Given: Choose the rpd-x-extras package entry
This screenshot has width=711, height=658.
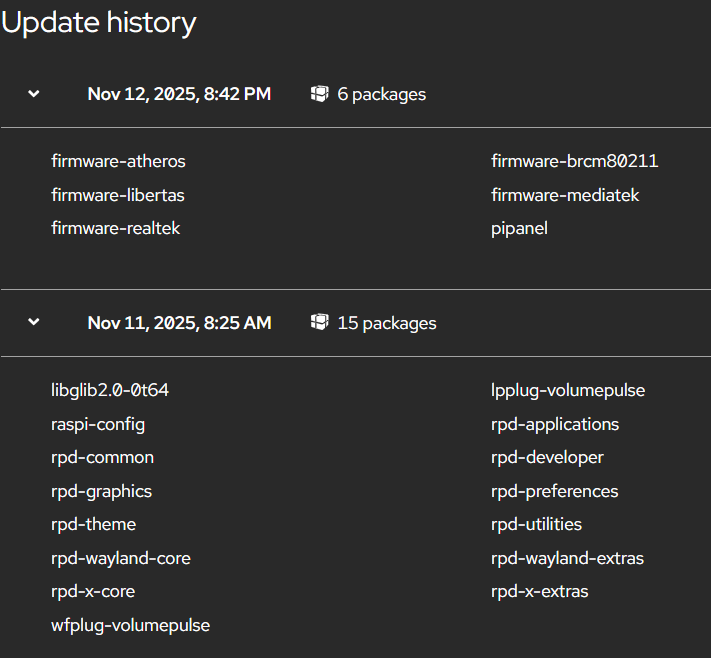Looking at the screenshot, I should point(539,591).
